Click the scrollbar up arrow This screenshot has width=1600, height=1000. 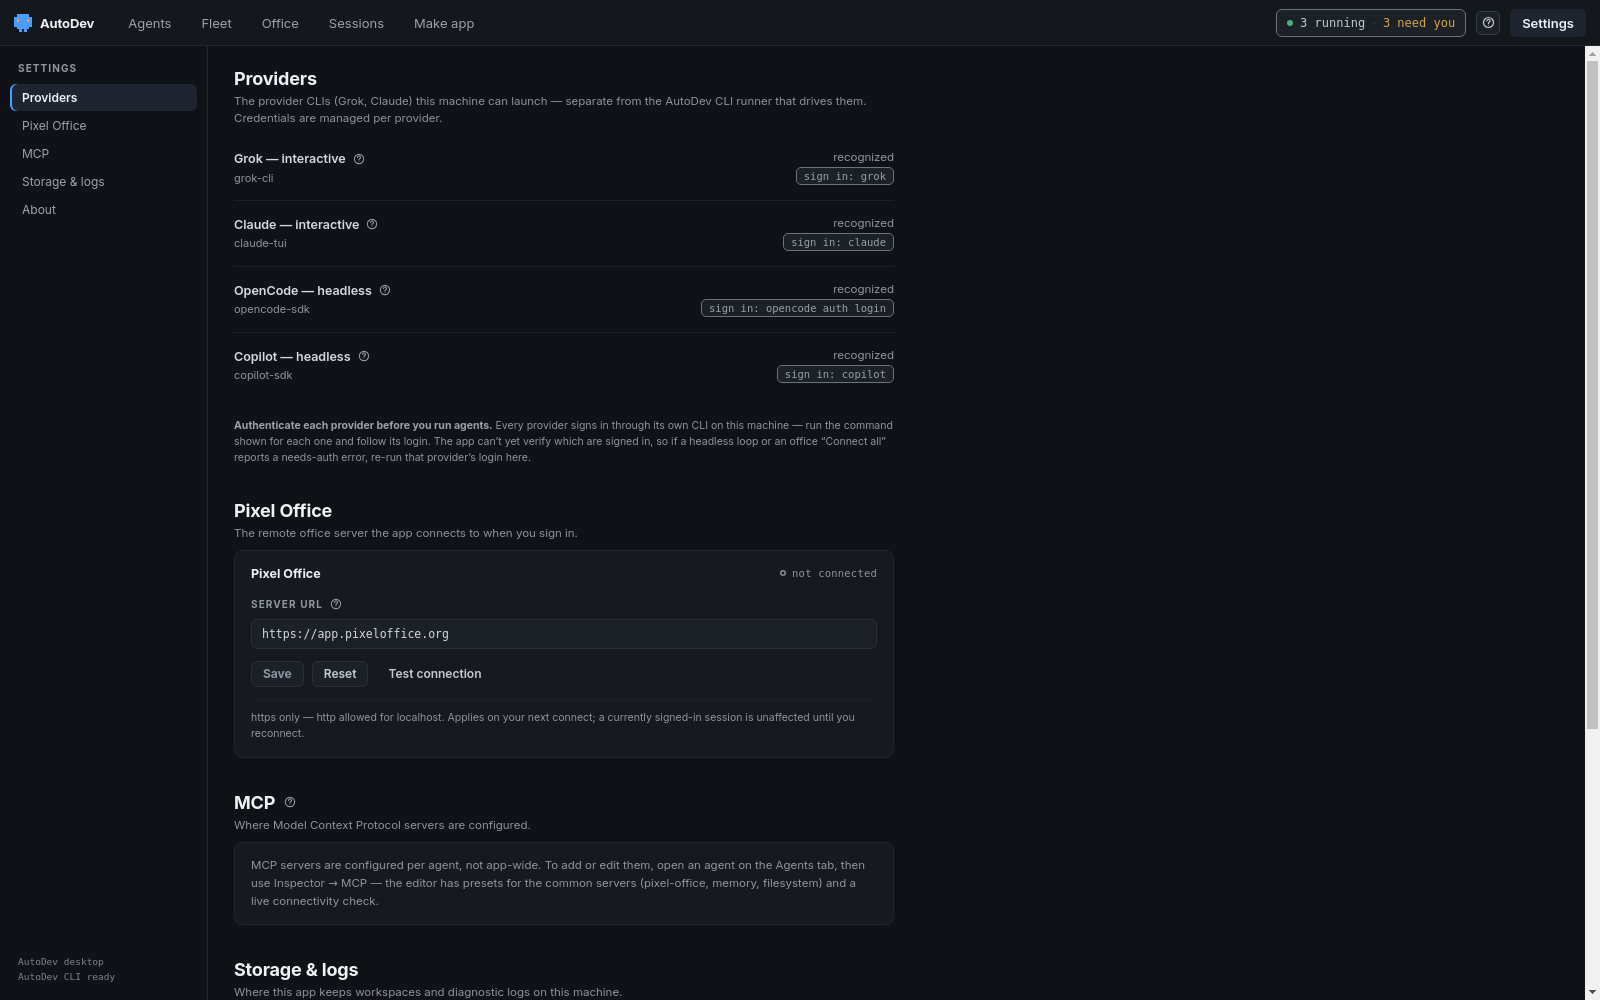pyautogui.click(x=1592, y=53)
